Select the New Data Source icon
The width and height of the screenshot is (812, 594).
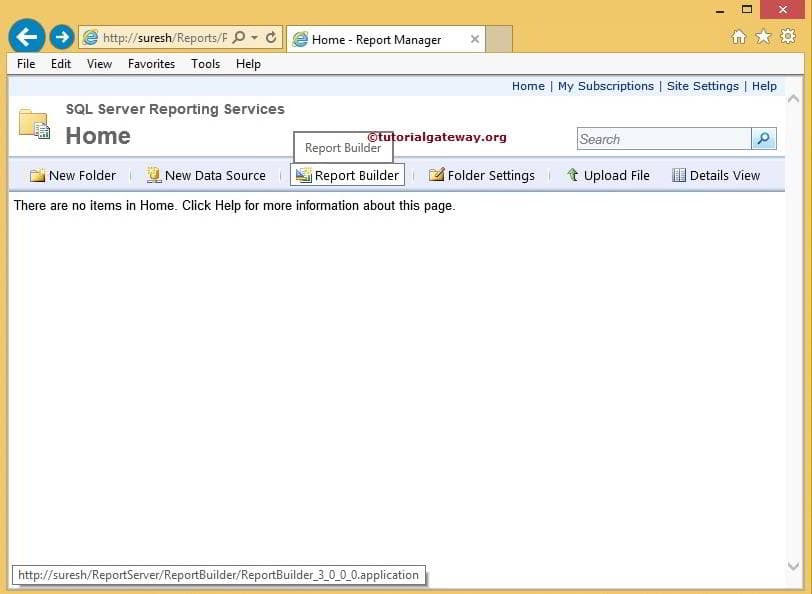tap(153, 175)
